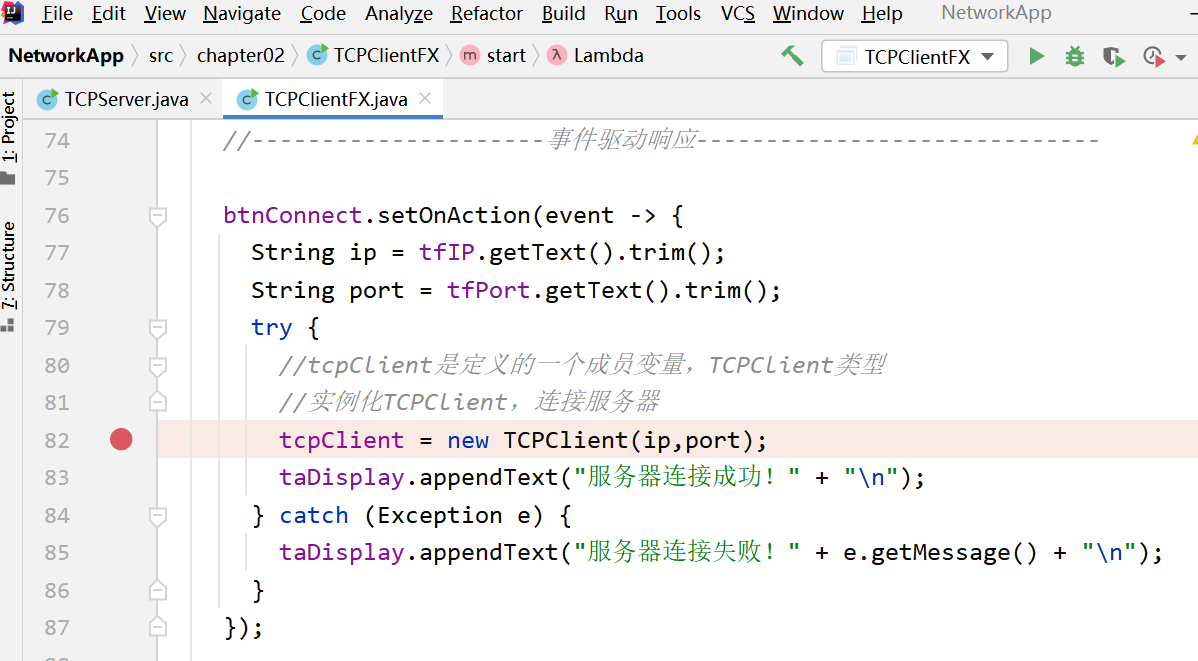Click fold end marker at line 81
Image resolution: width=1198 pixels, height=661 pixels.
click(x=157, y=402)
